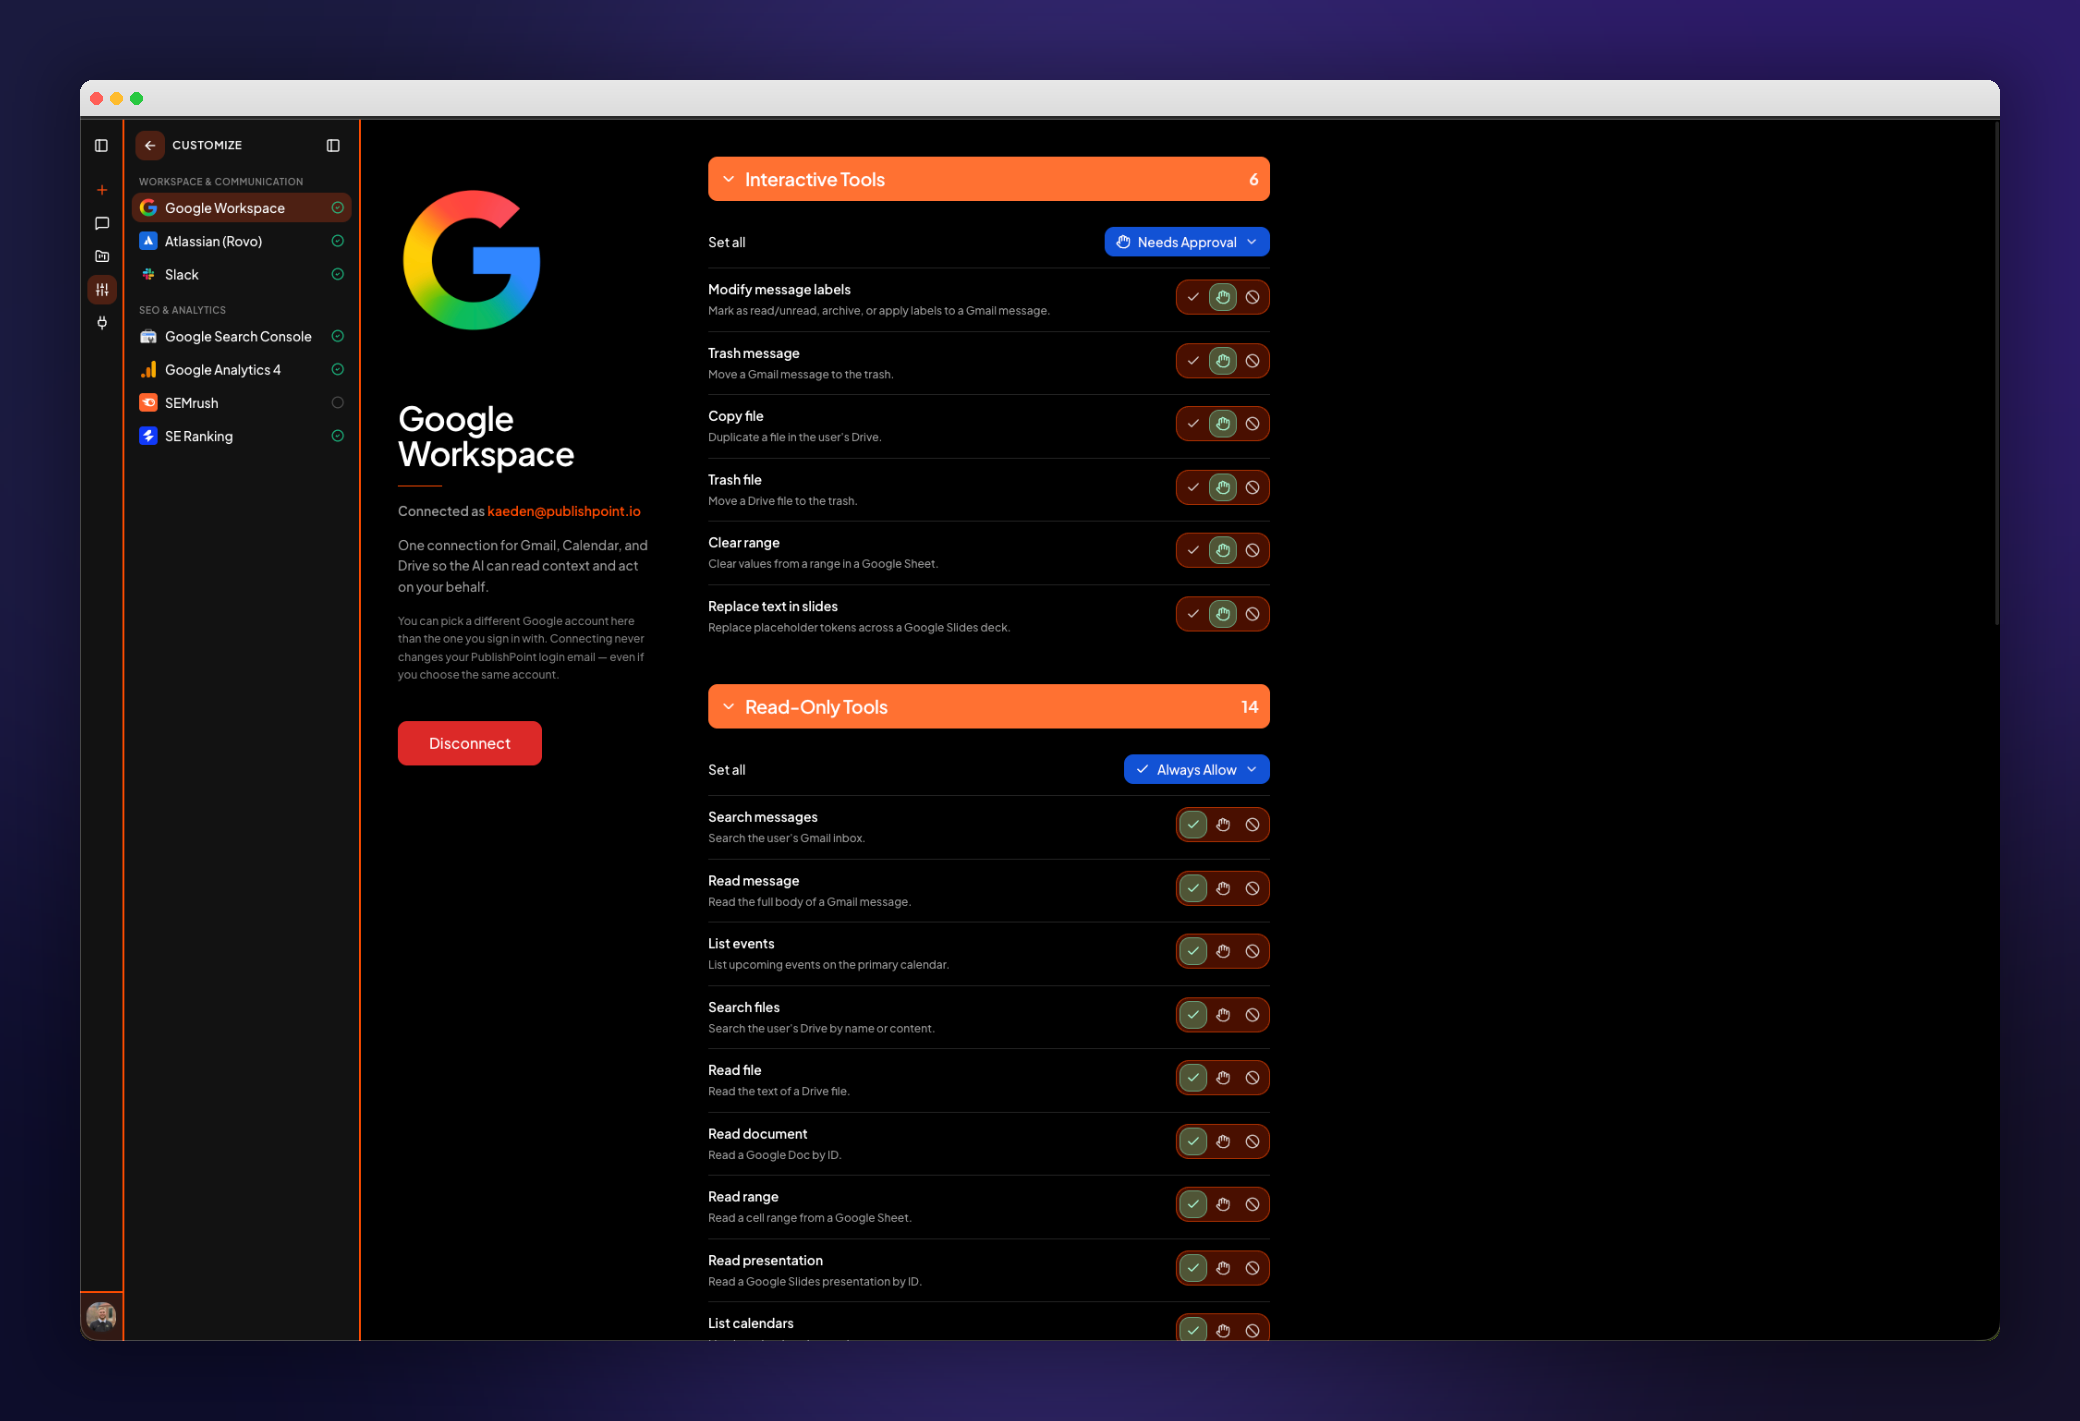Set Search files to needs approval
This screenshot has width=2080, height=1421.
tap(1223, 1015)
